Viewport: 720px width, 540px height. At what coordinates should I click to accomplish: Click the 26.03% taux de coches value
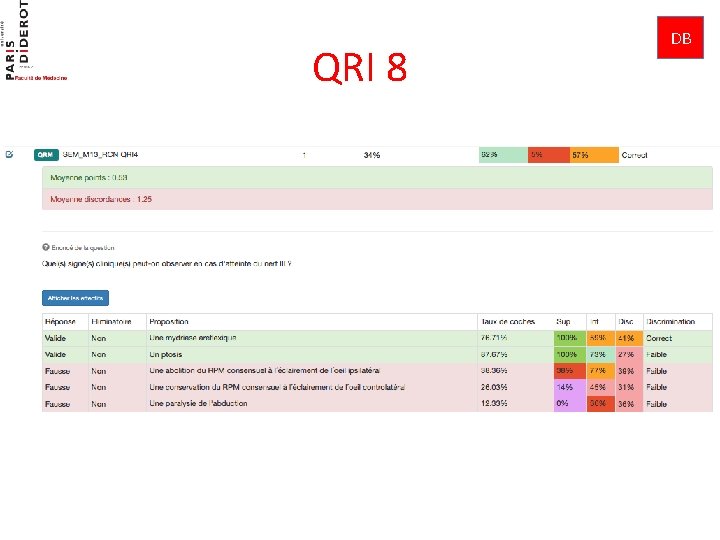pos(494,387)
